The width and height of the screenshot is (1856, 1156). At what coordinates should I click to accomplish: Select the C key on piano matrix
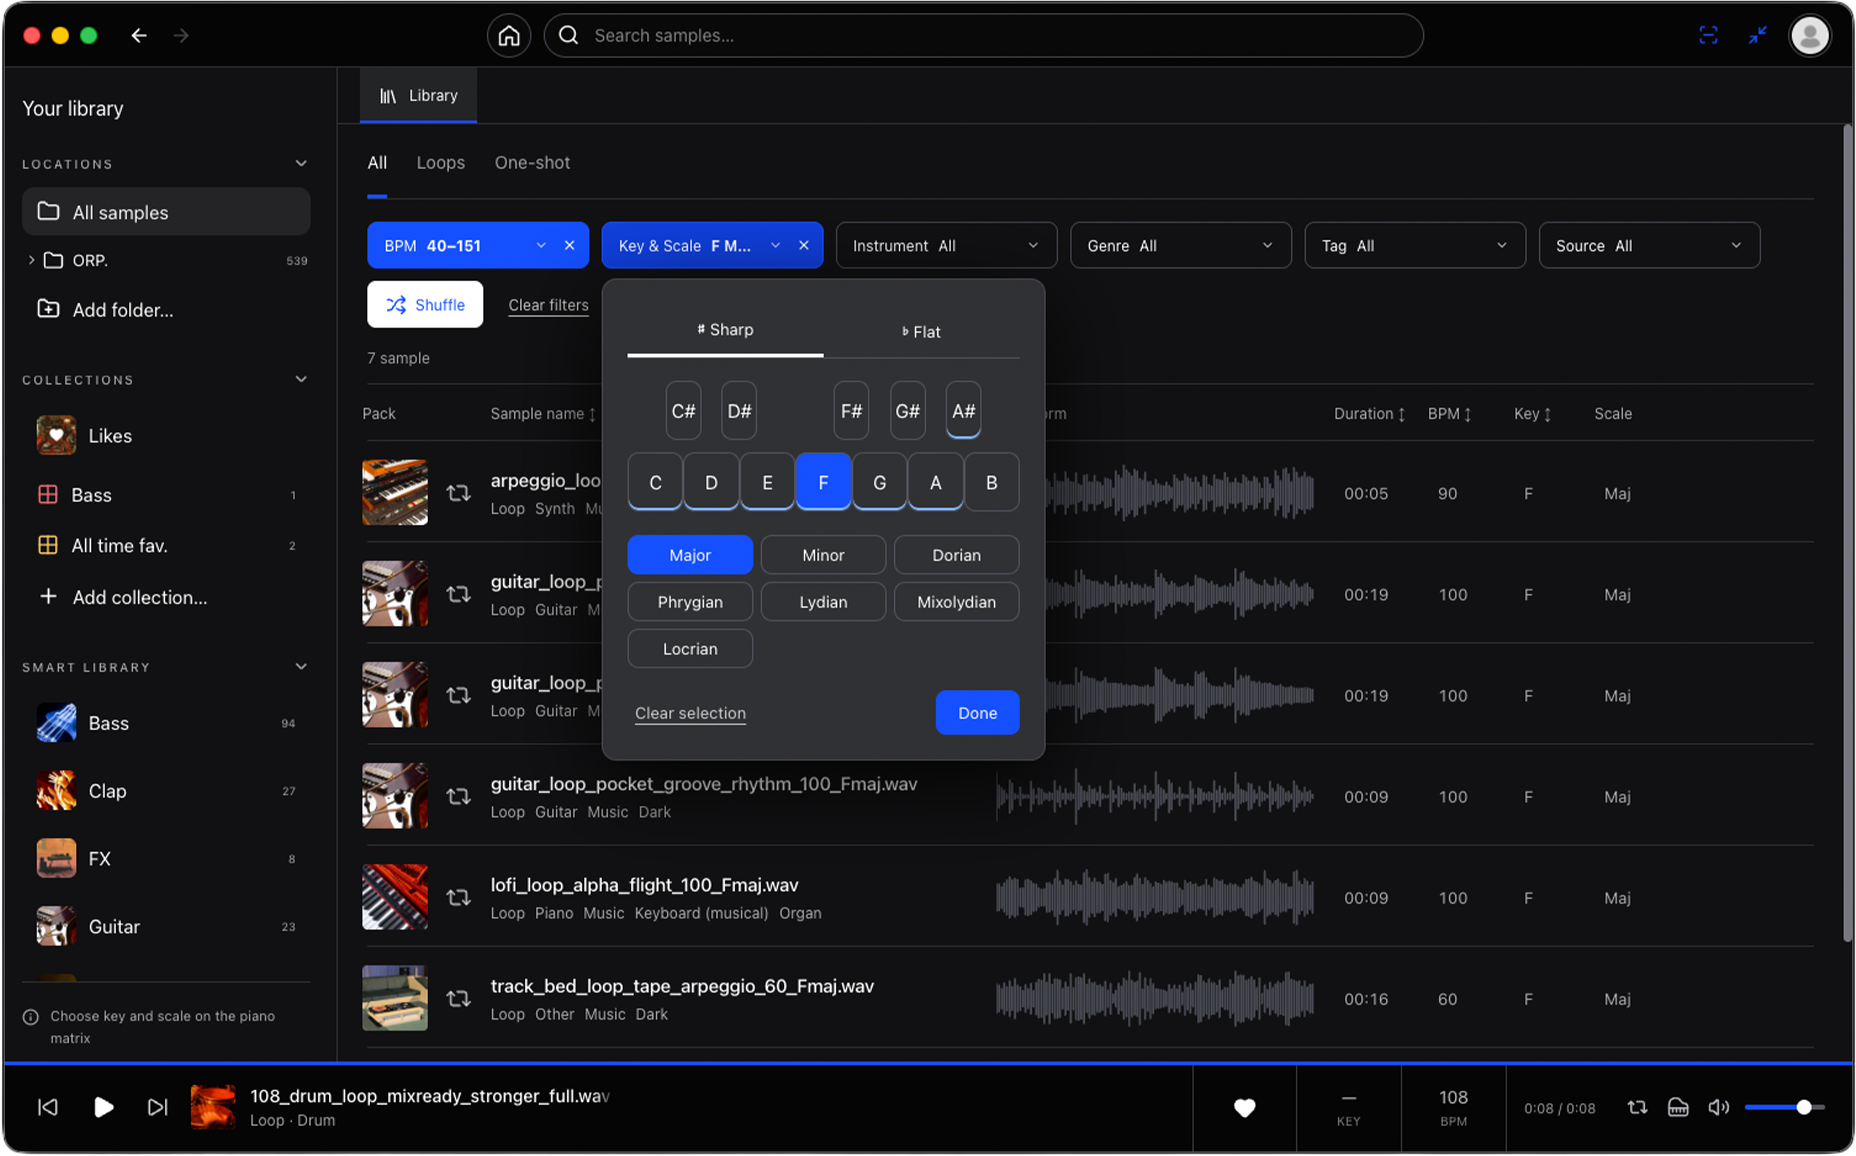click(655, 482)
